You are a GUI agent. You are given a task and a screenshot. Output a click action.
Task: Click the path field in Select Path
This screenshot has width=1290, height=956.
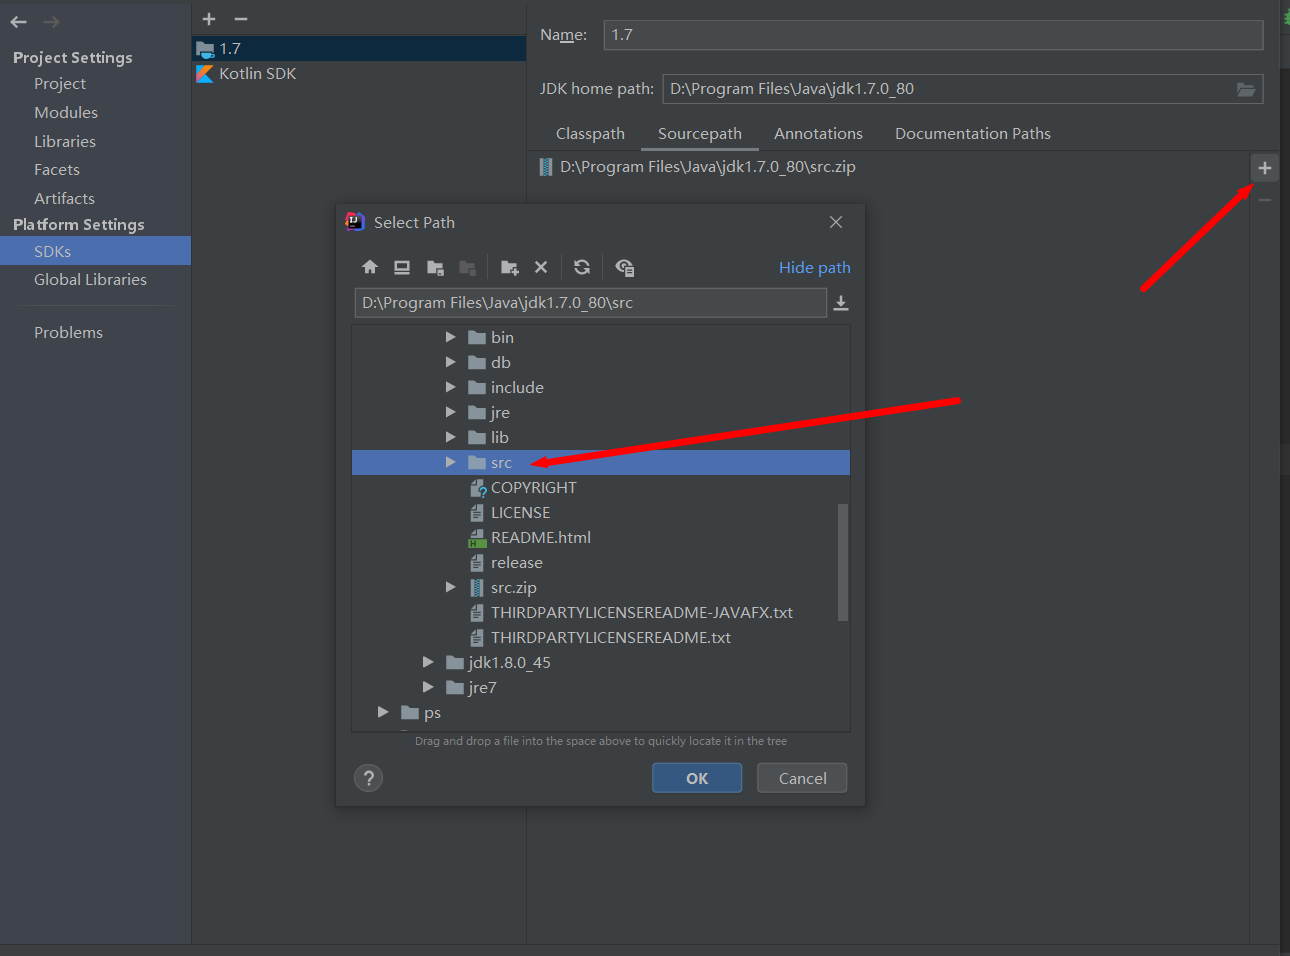[x=590, y=303]
